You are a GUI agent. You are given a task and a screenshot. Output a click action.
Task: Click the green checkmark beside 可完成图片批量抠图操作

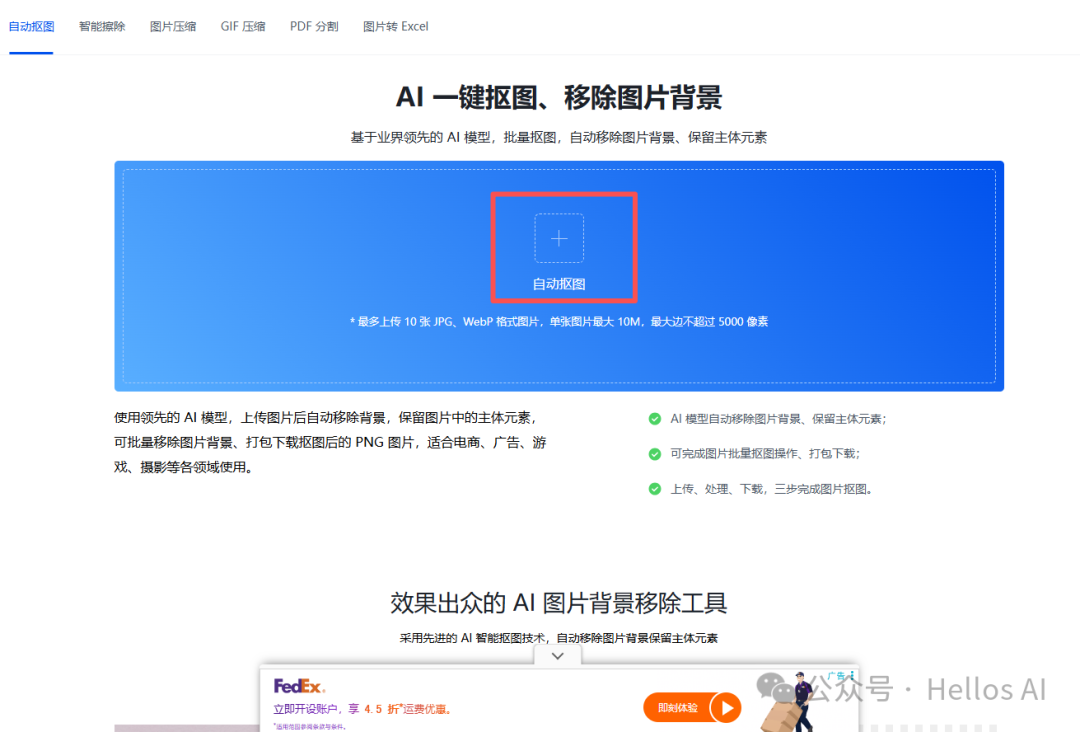(655, 454)
